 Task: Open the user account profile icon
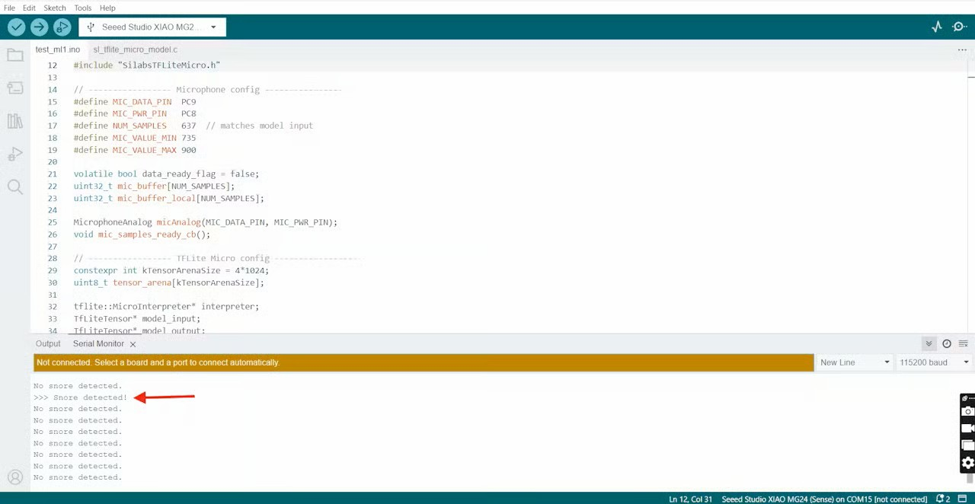15,477
